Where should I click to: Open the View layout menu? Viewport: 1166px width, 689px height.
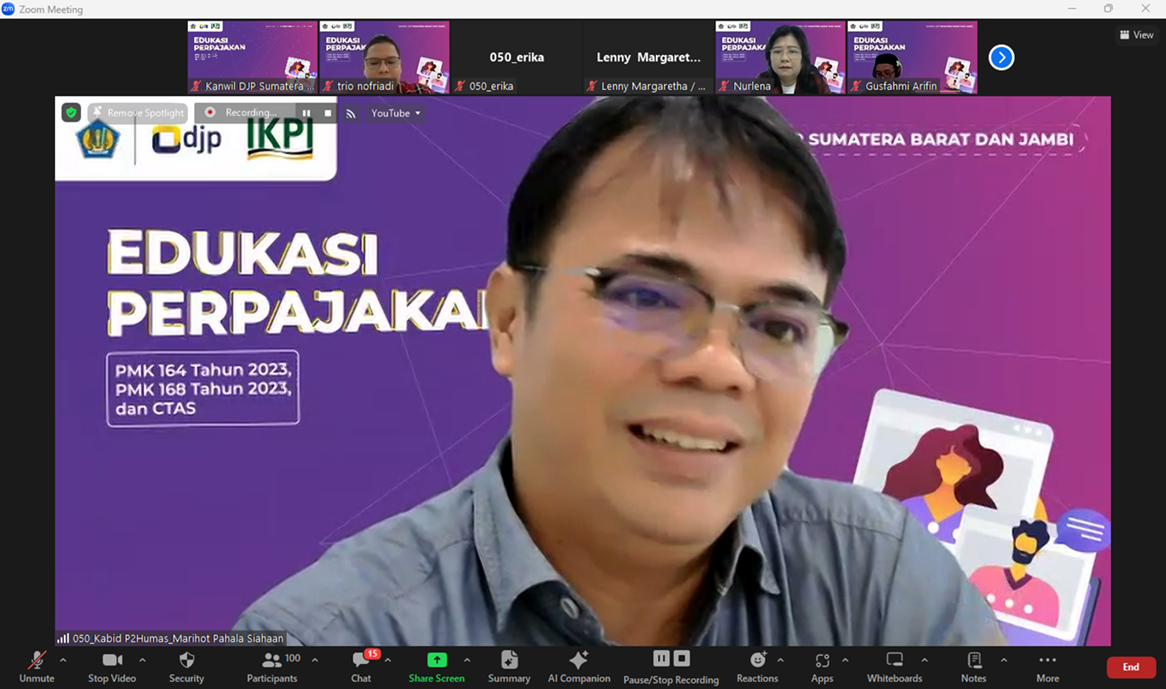(1137, 35)
